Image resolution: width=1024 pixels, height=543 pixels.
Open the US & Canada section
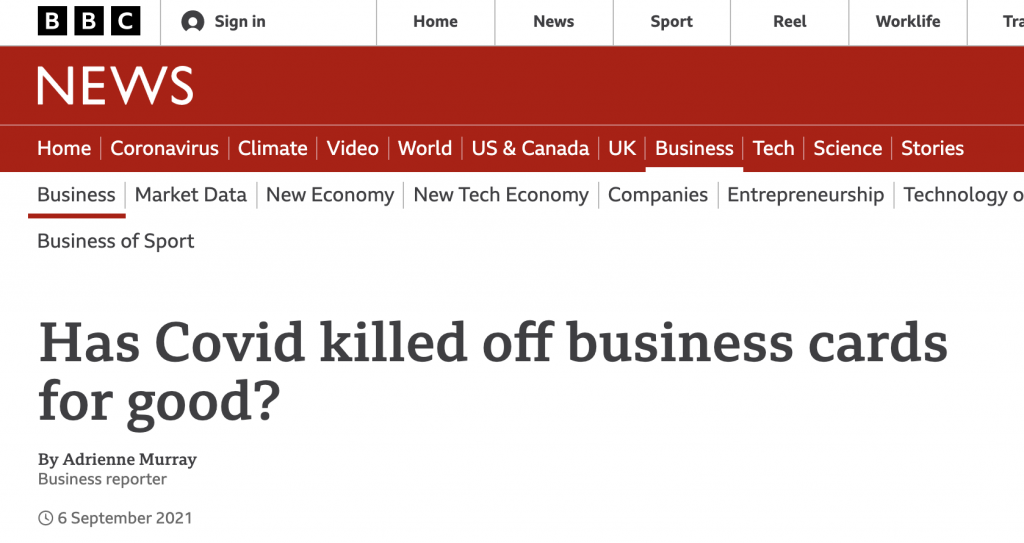coord(530,148)
